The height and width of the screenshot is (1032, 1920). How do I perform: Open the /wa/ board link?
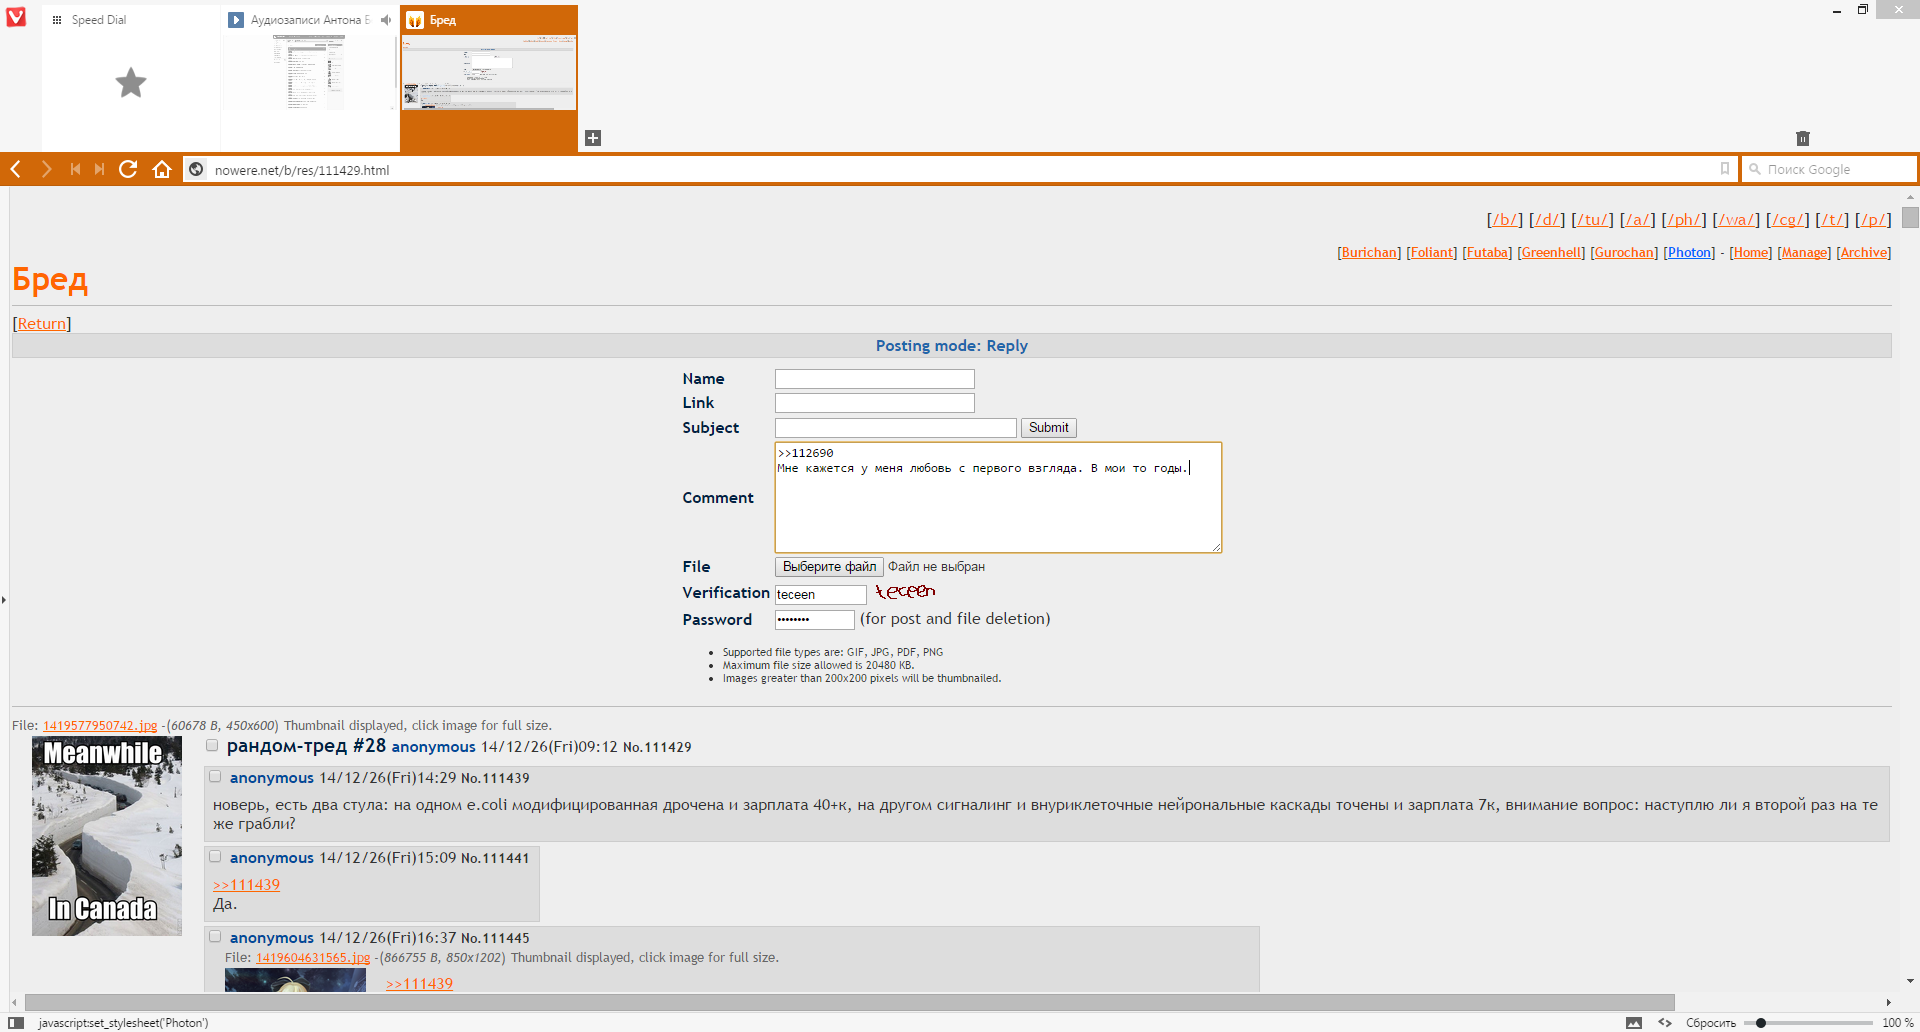(1736, 220)
